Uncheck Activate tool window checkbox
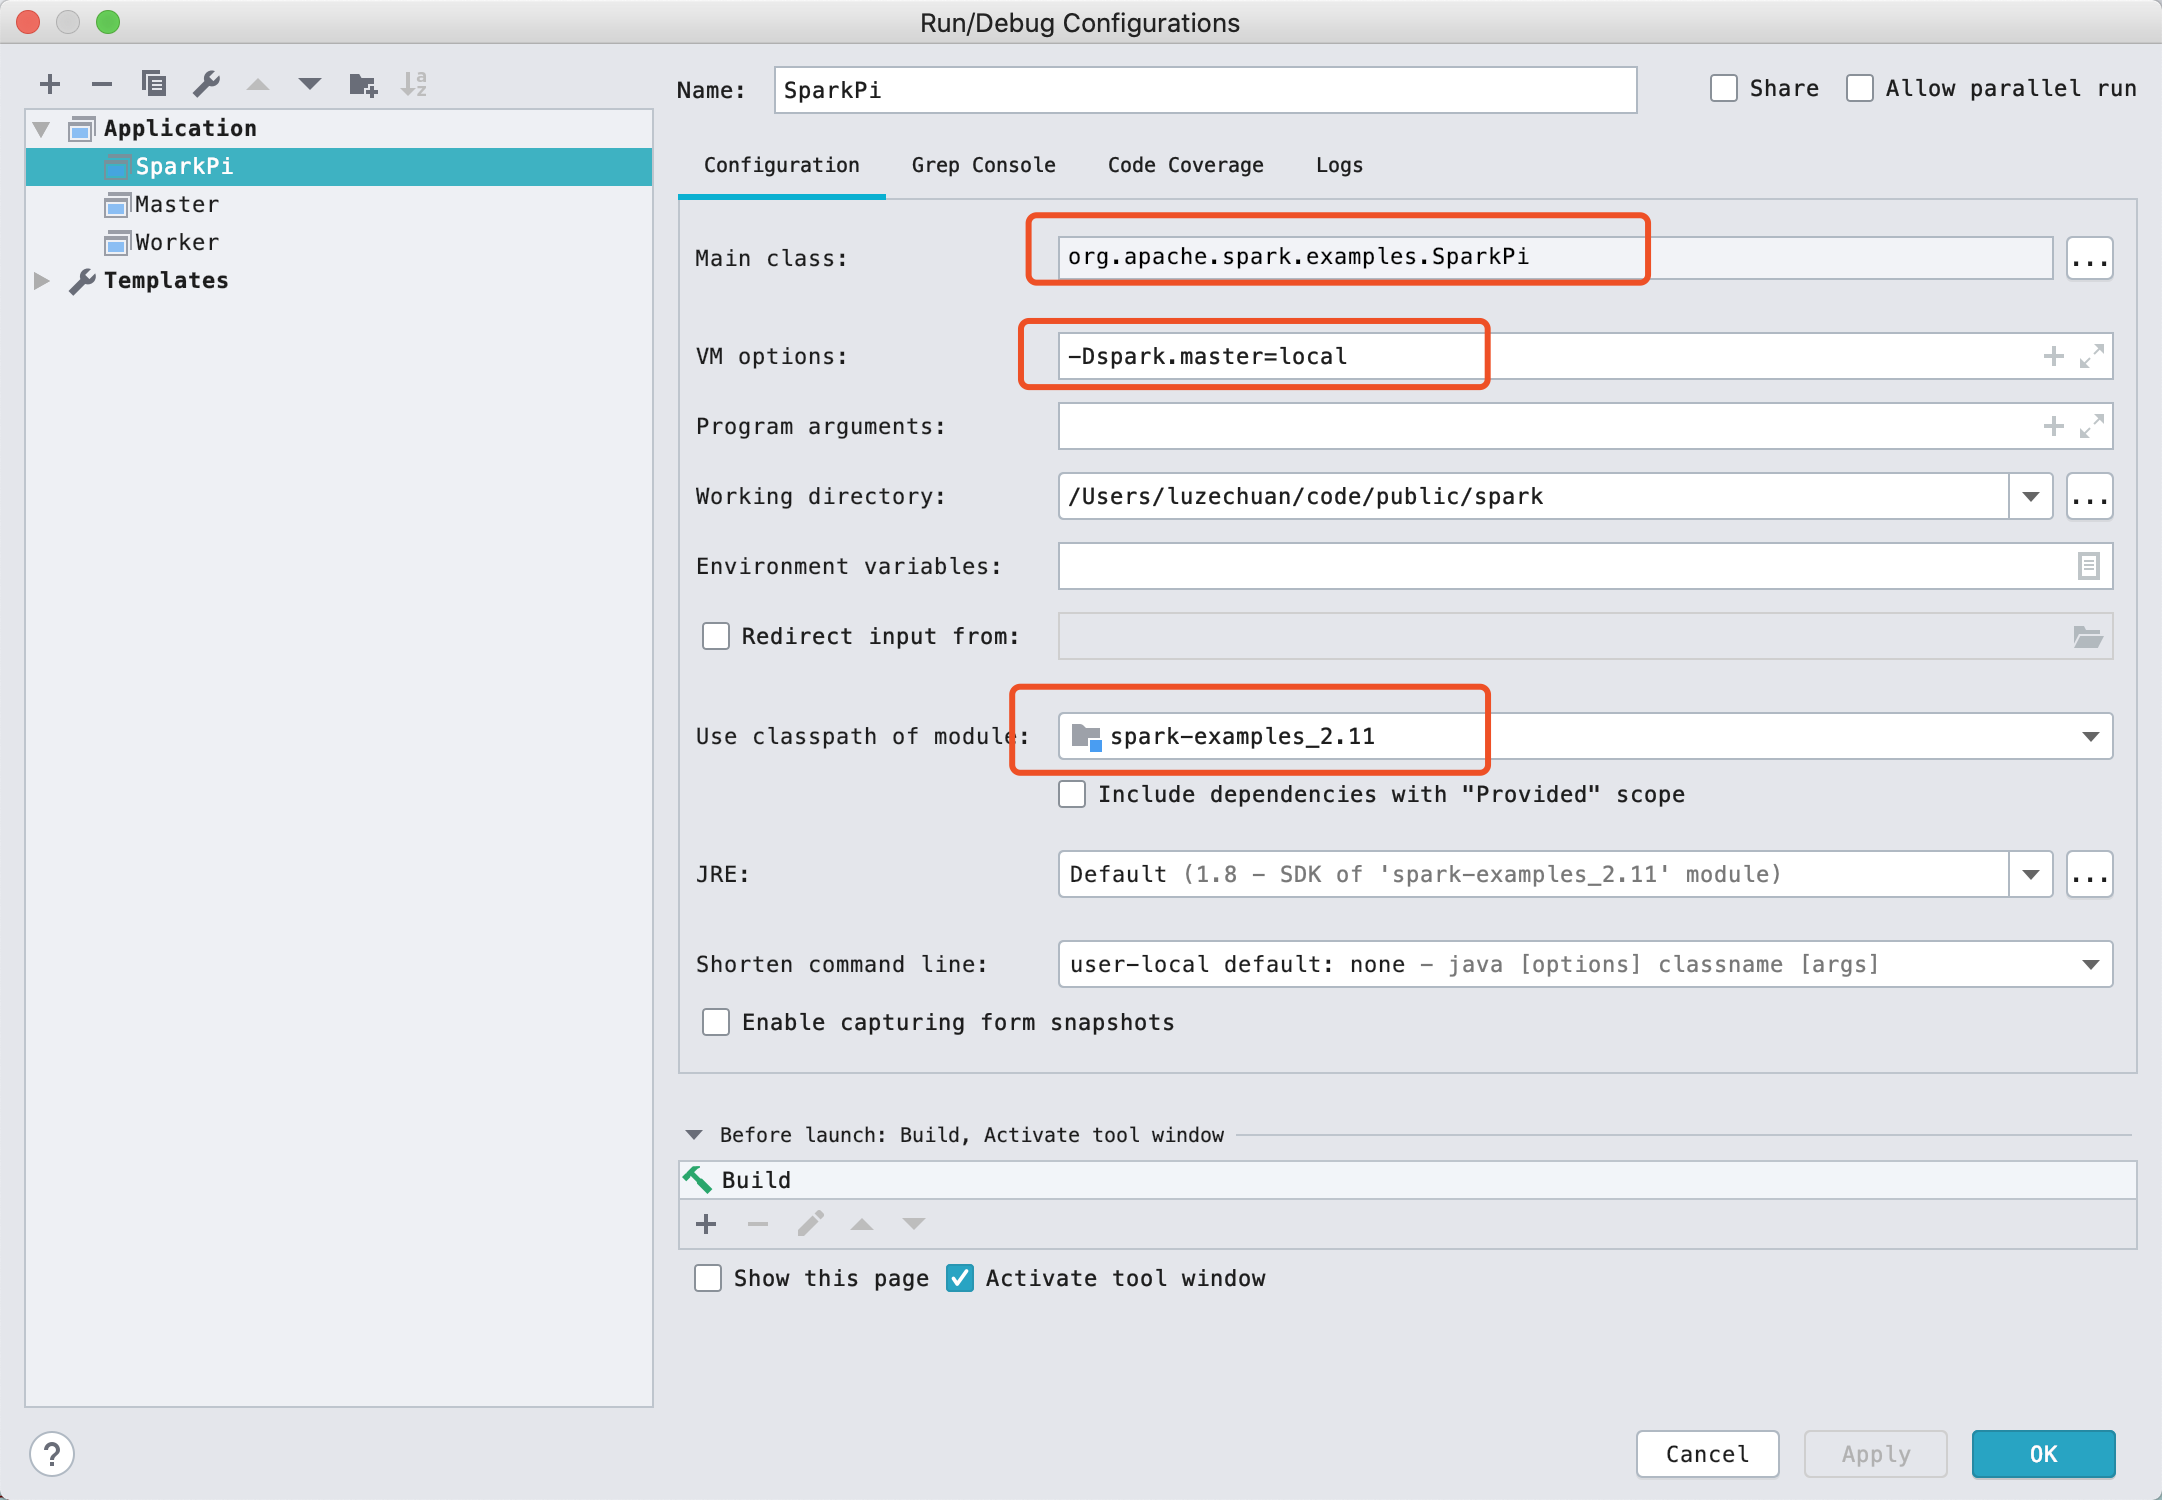2162x1500 pixels. click(960, 1278)
